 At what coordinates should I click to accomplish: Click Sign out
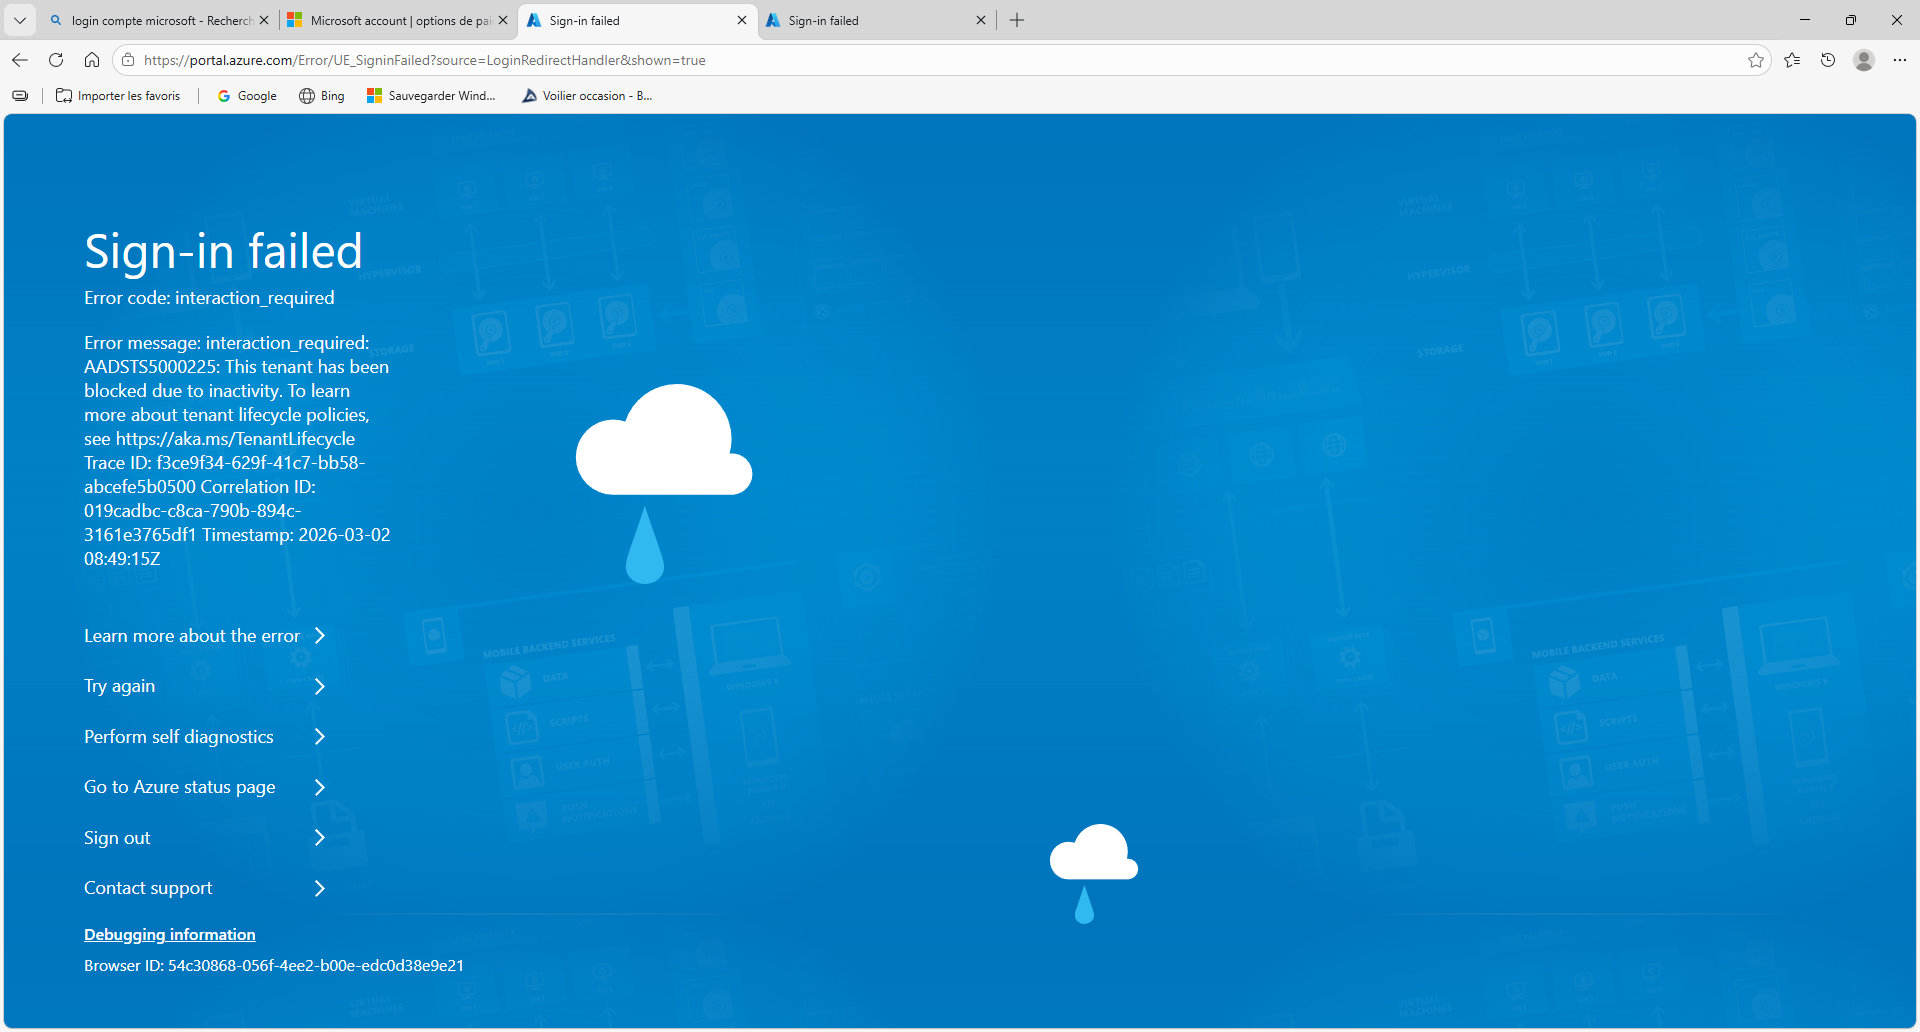tap(117, 838)
